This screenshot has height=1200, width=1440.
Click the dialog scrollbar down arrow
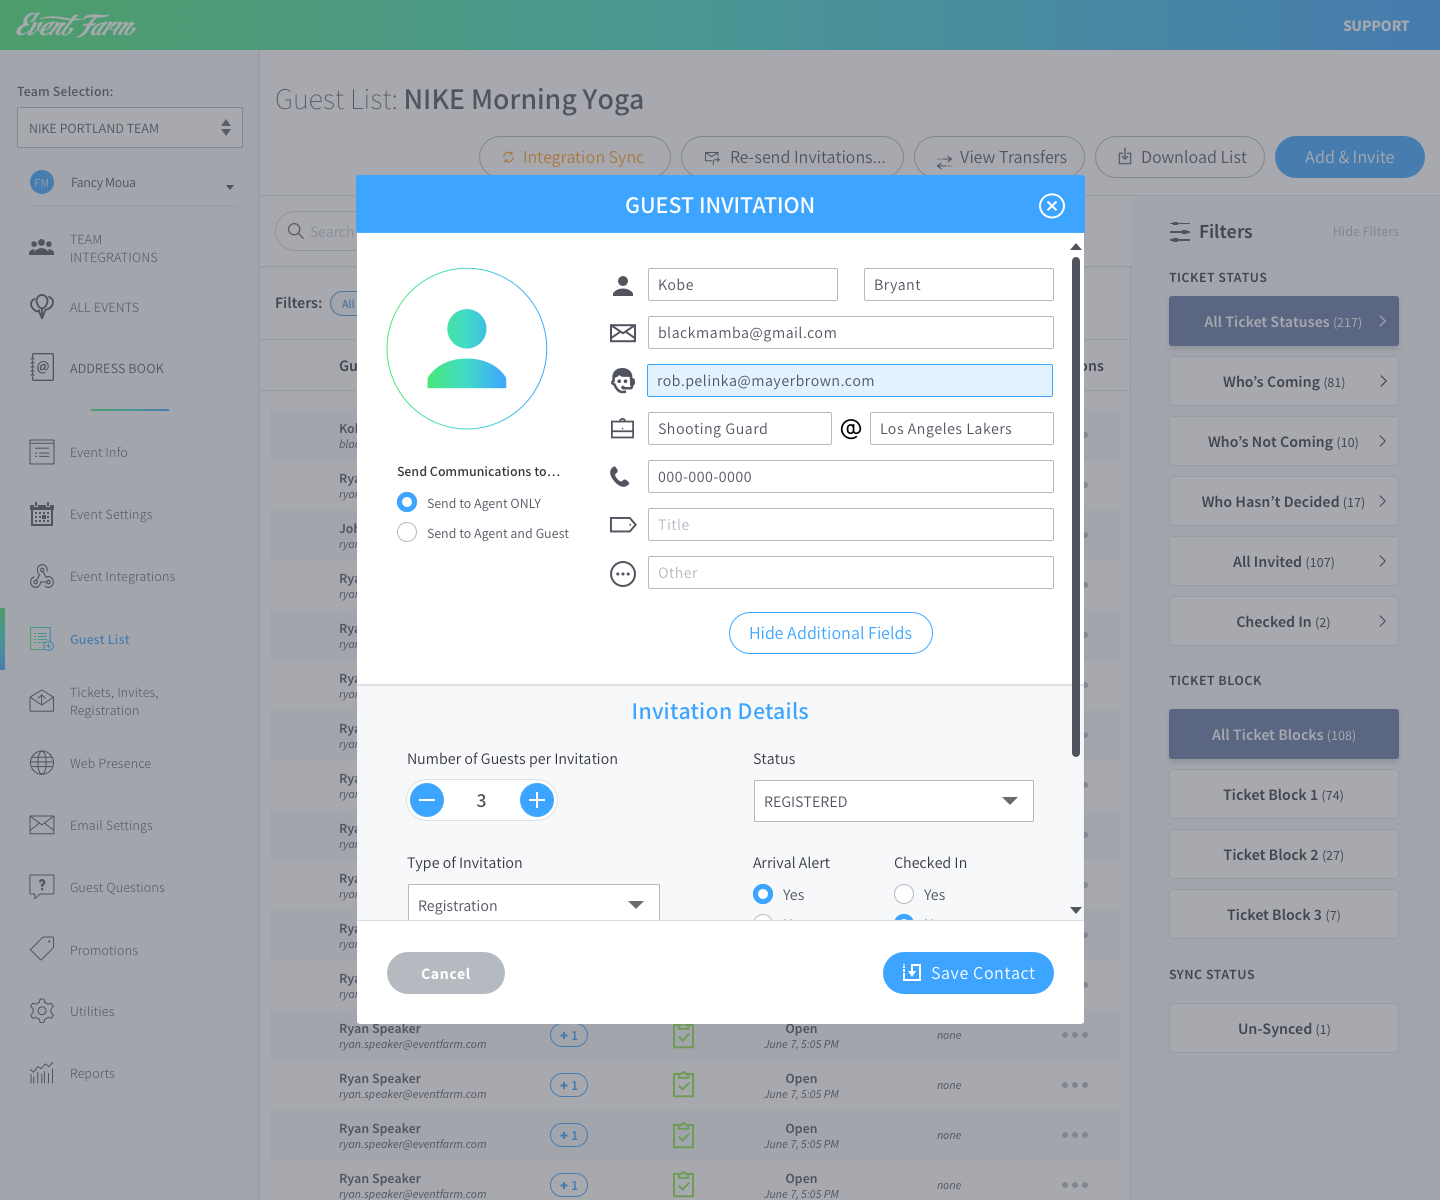tap(1076, 910)
